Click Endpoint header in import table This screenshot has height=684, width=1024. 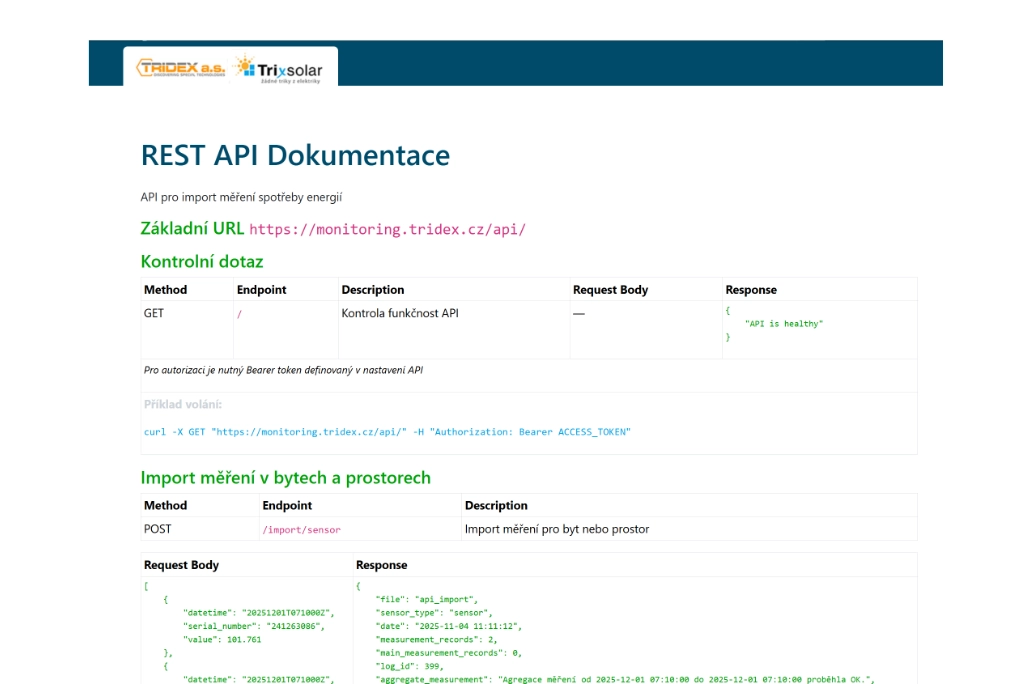click(x=287, y=505)
